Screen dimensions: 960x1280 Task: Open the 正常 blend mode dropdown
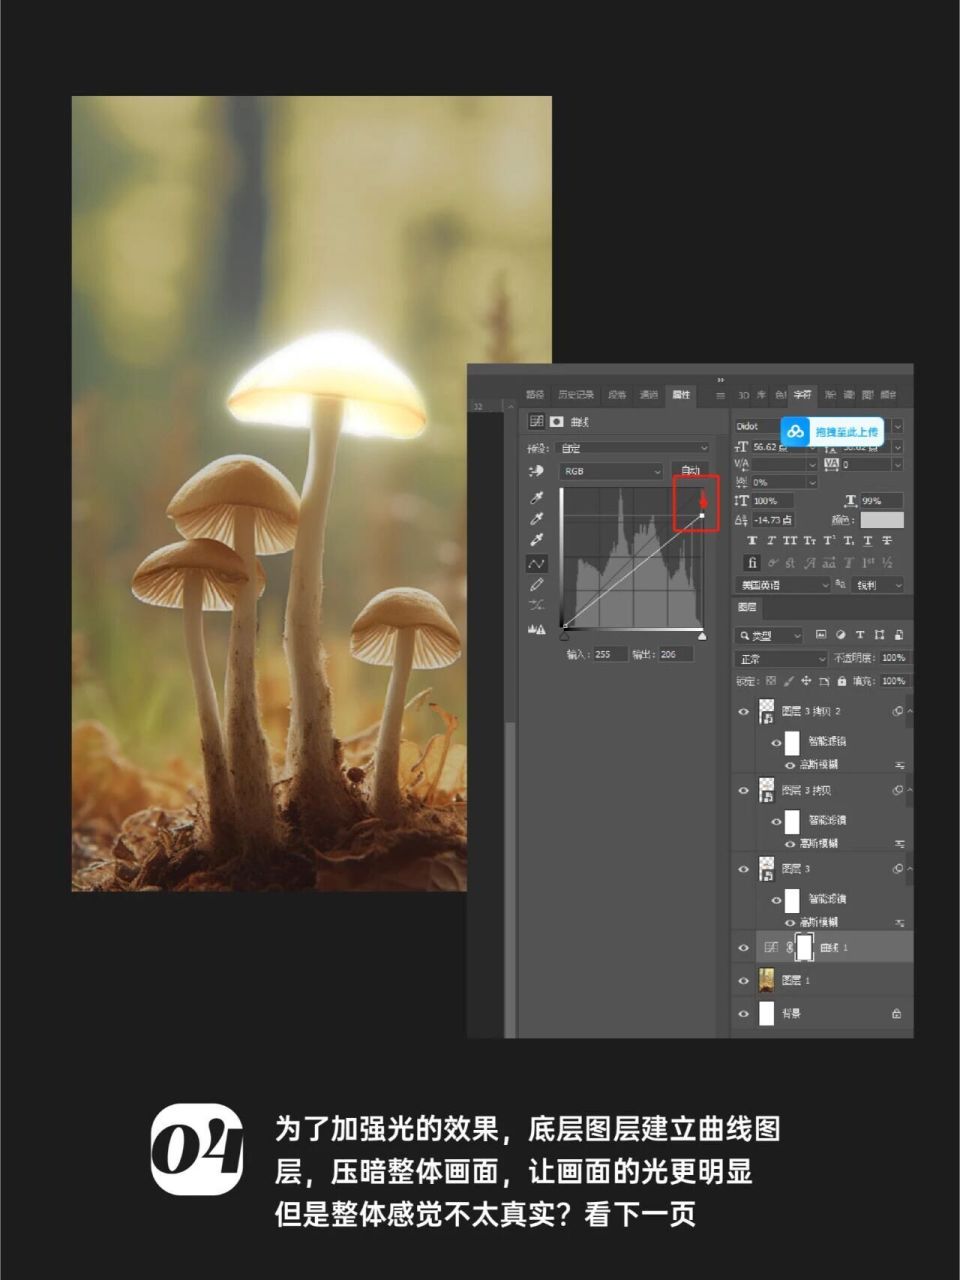pos(782,658)
